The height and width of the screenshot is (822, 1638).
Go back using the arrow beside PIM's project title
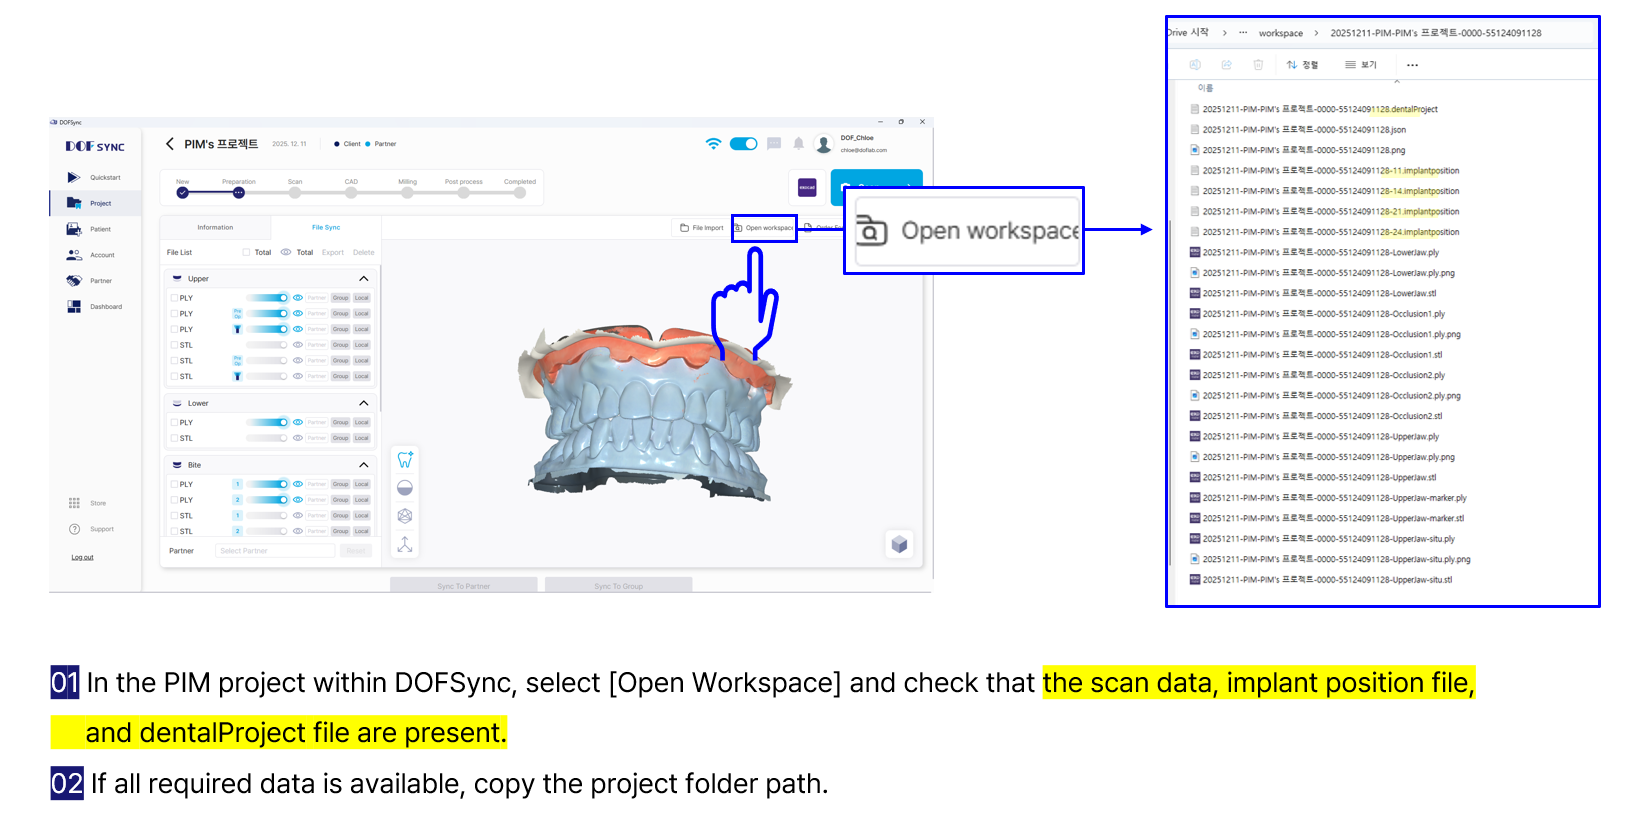pos(170,144)
